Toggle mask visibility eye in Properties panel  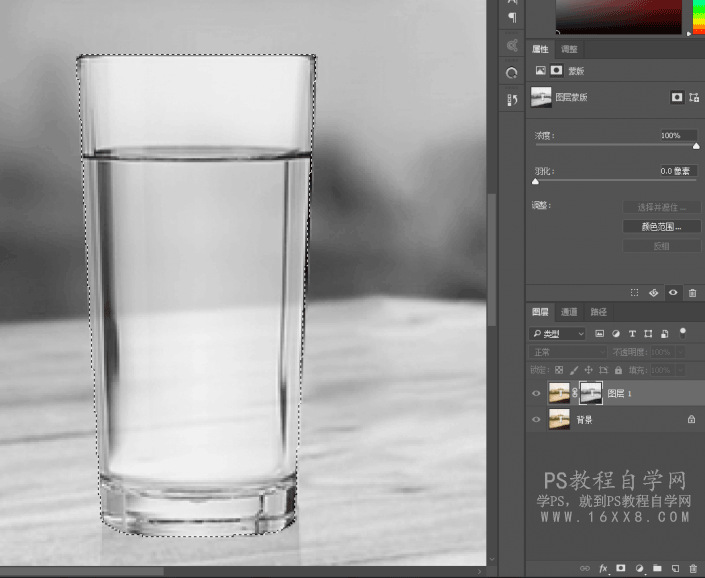click(x=673, y=293)
